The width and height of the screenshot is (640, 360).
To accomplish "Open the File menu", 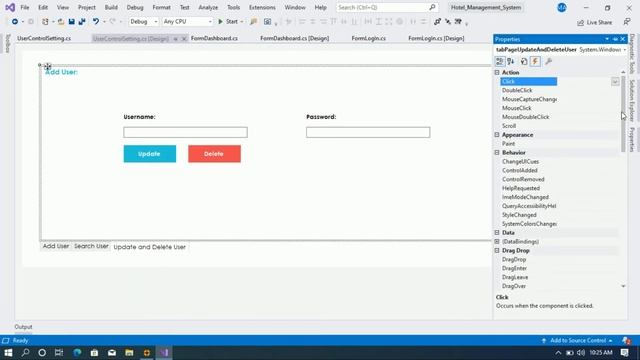I will tap(25, 7).
